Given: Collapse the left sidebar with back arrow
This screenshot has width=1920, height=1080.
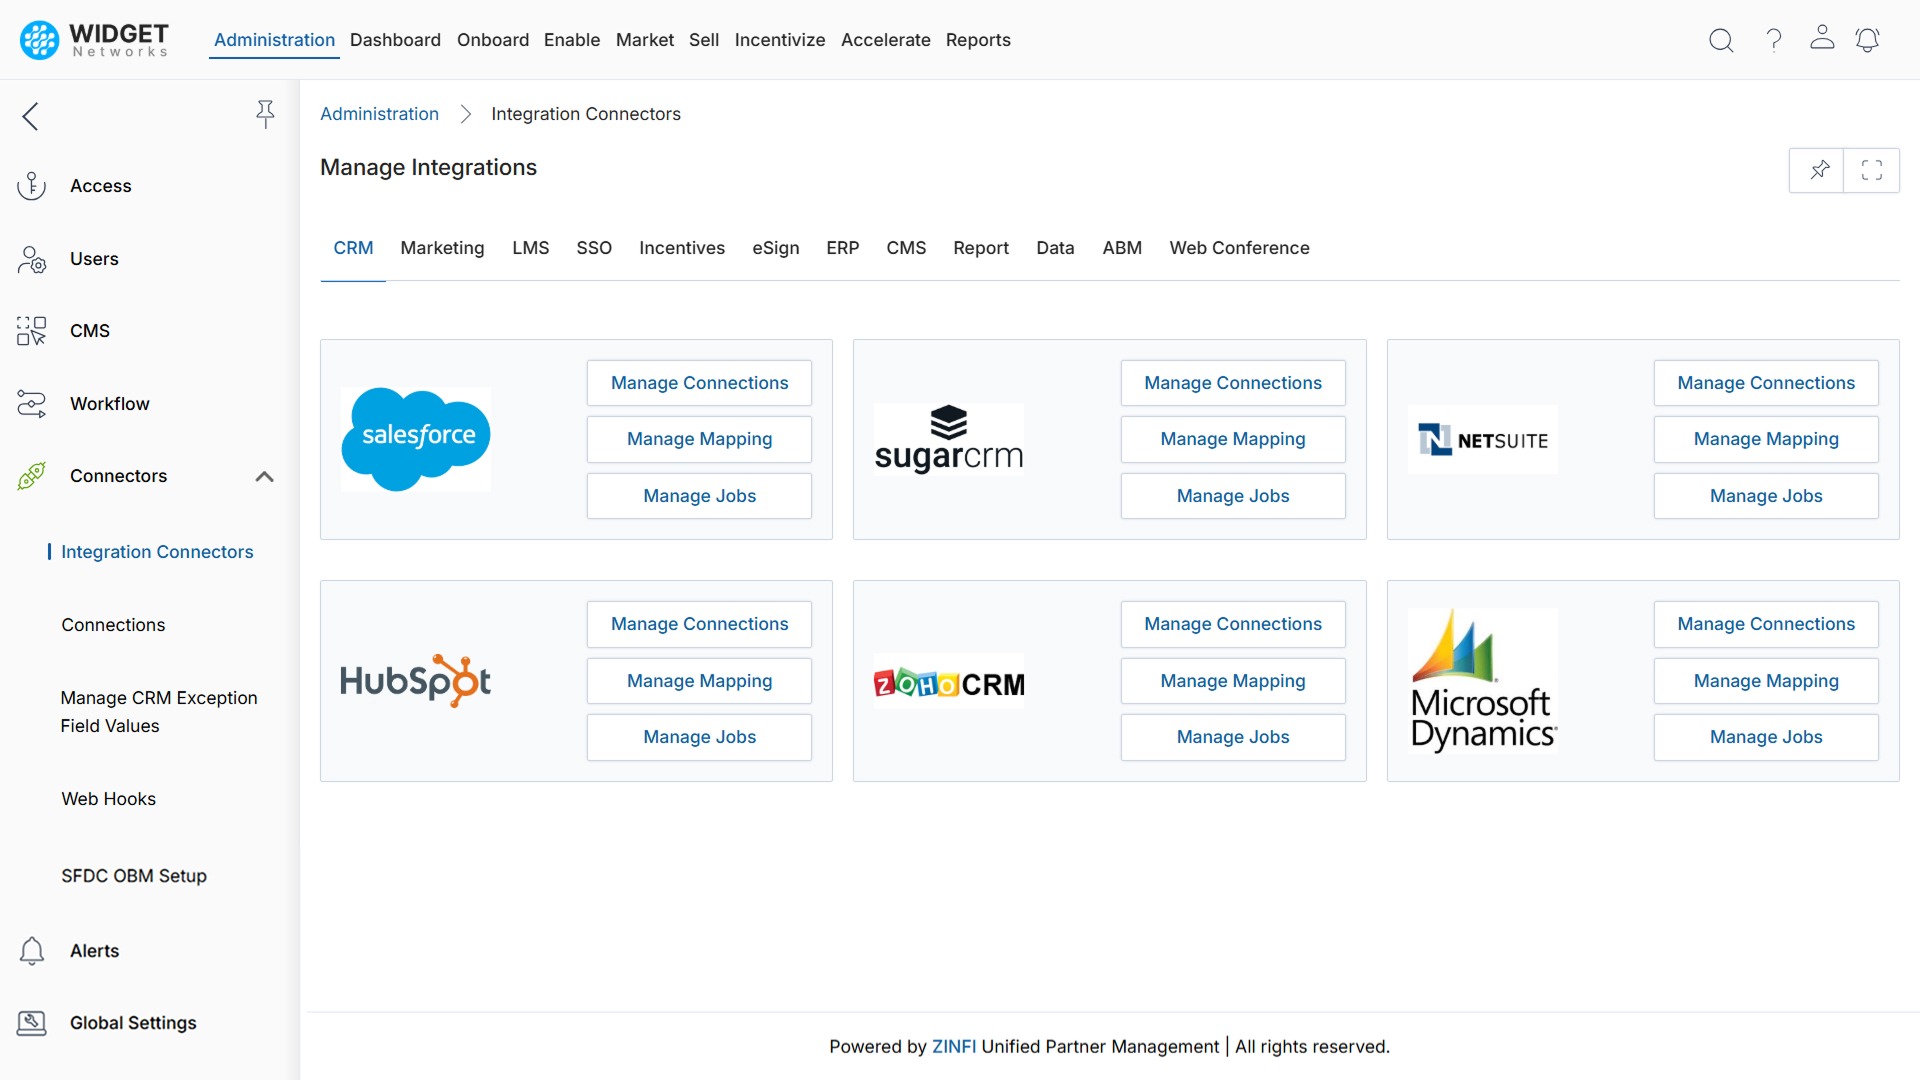Looking at the screenshot, I should 30,116.
